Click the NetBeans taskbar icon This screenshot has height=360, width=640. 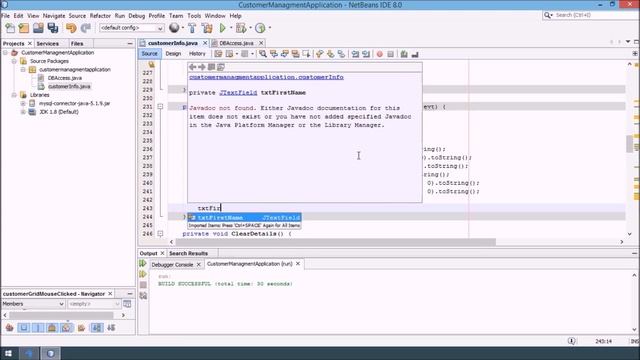pyautogui.click(x=51, y=353)
